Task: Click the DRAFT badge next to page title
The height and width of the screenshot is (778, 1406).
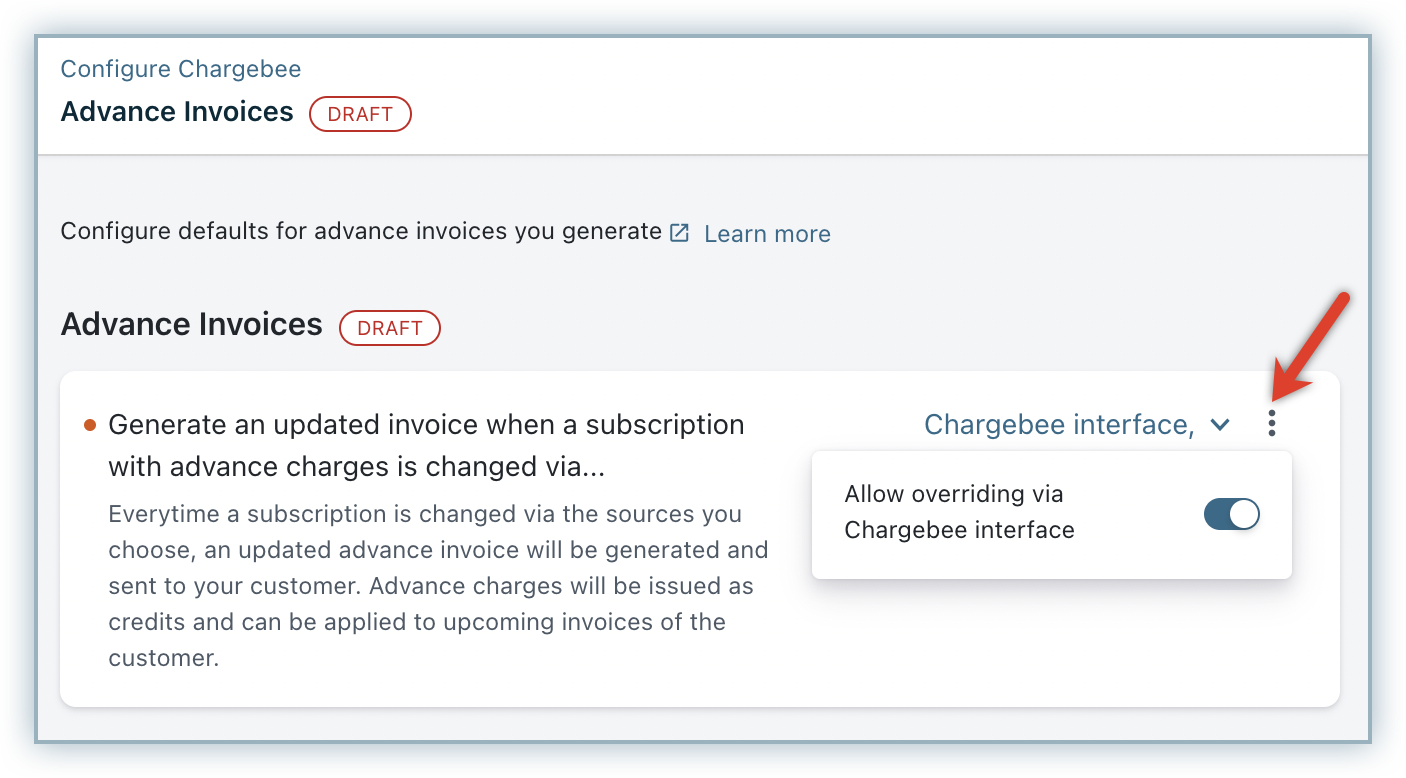Action: tap(360, 114)
